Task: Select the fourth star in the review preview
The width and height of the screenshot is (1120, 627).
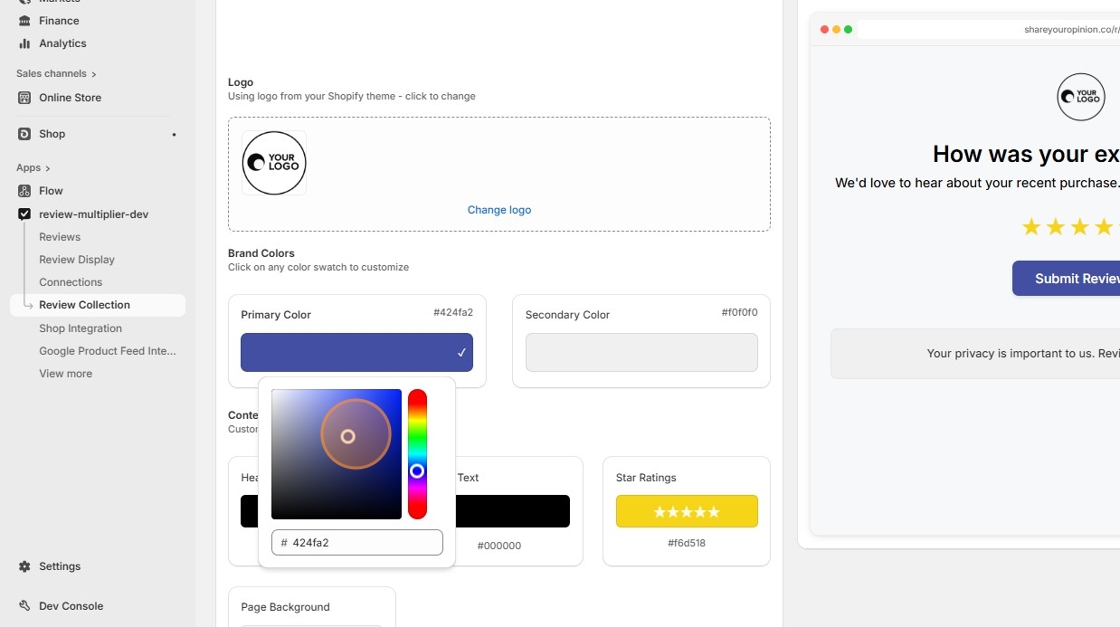Action: pos(1103,227)
